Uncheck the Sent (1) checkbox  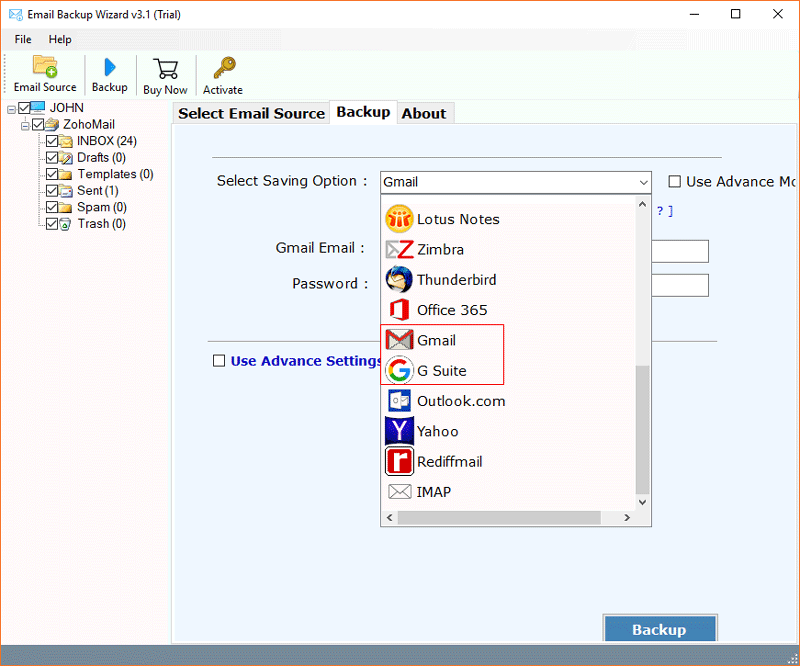pyautogui.click(x=52, y=190)
